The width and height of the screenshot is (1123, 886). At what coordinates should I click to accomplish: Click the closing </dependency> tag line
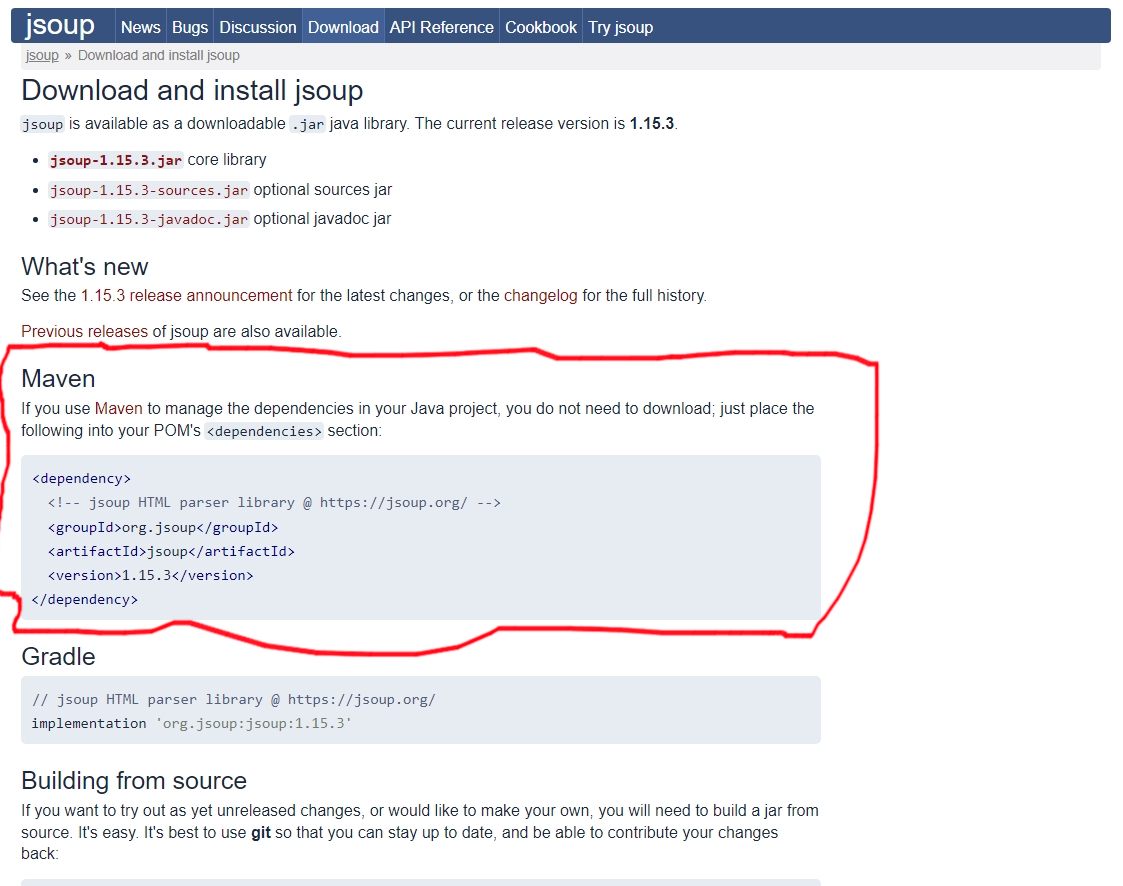pyautogui.click(x=85, y=600)
